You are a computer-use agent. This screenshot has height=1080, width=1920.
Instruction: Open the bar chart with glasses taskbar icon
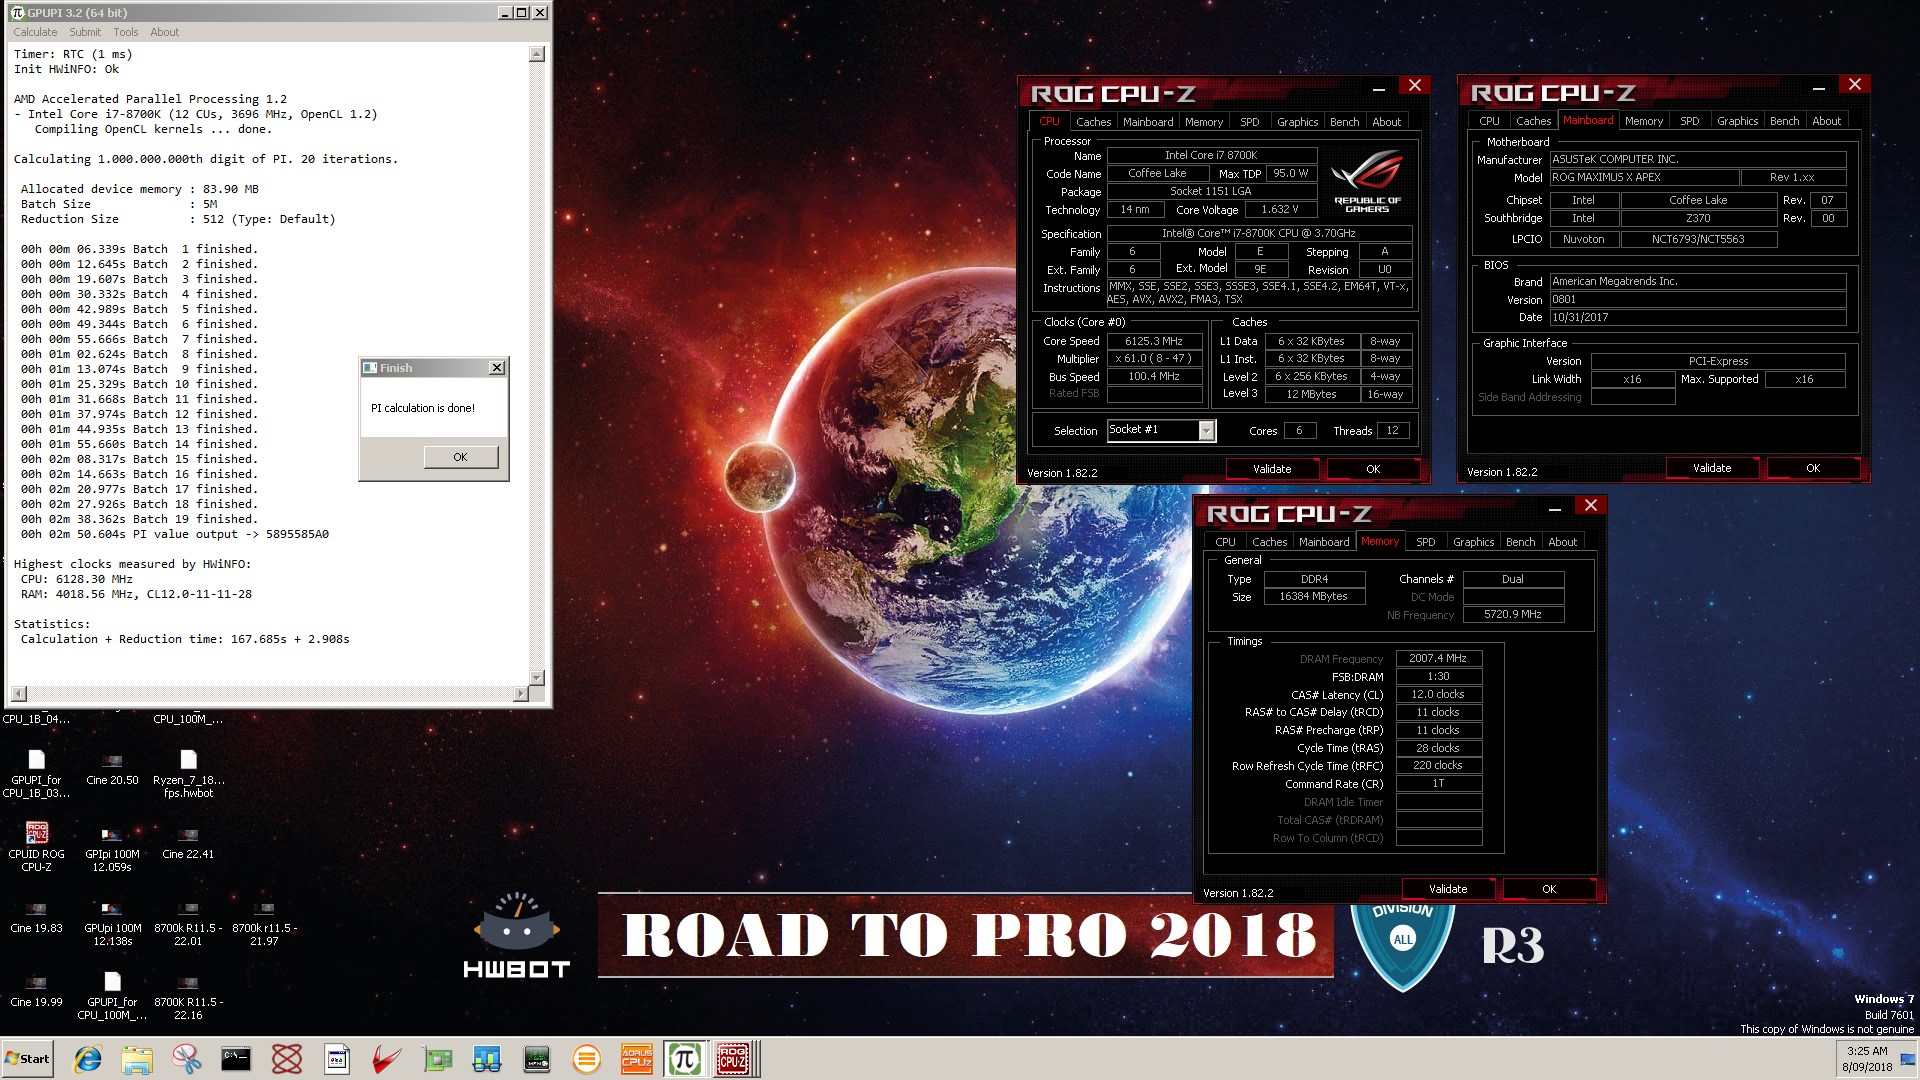(x=487, y=1058)
